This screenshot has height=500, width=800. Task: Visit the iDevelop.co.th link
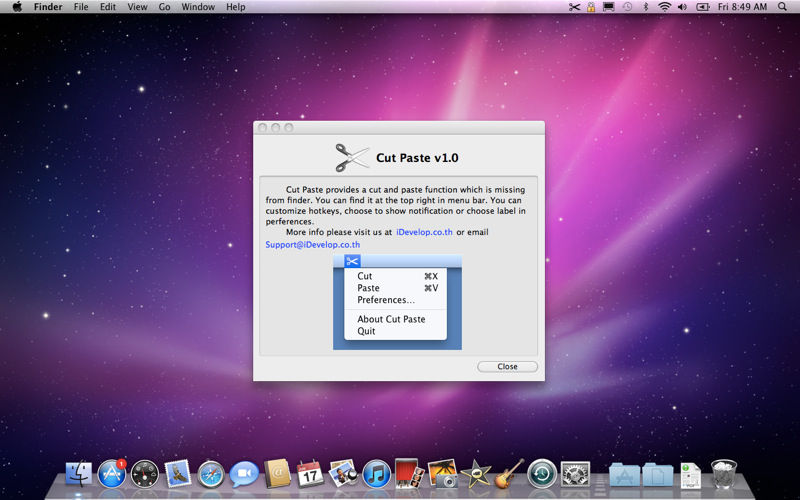[x=424, y=232]
